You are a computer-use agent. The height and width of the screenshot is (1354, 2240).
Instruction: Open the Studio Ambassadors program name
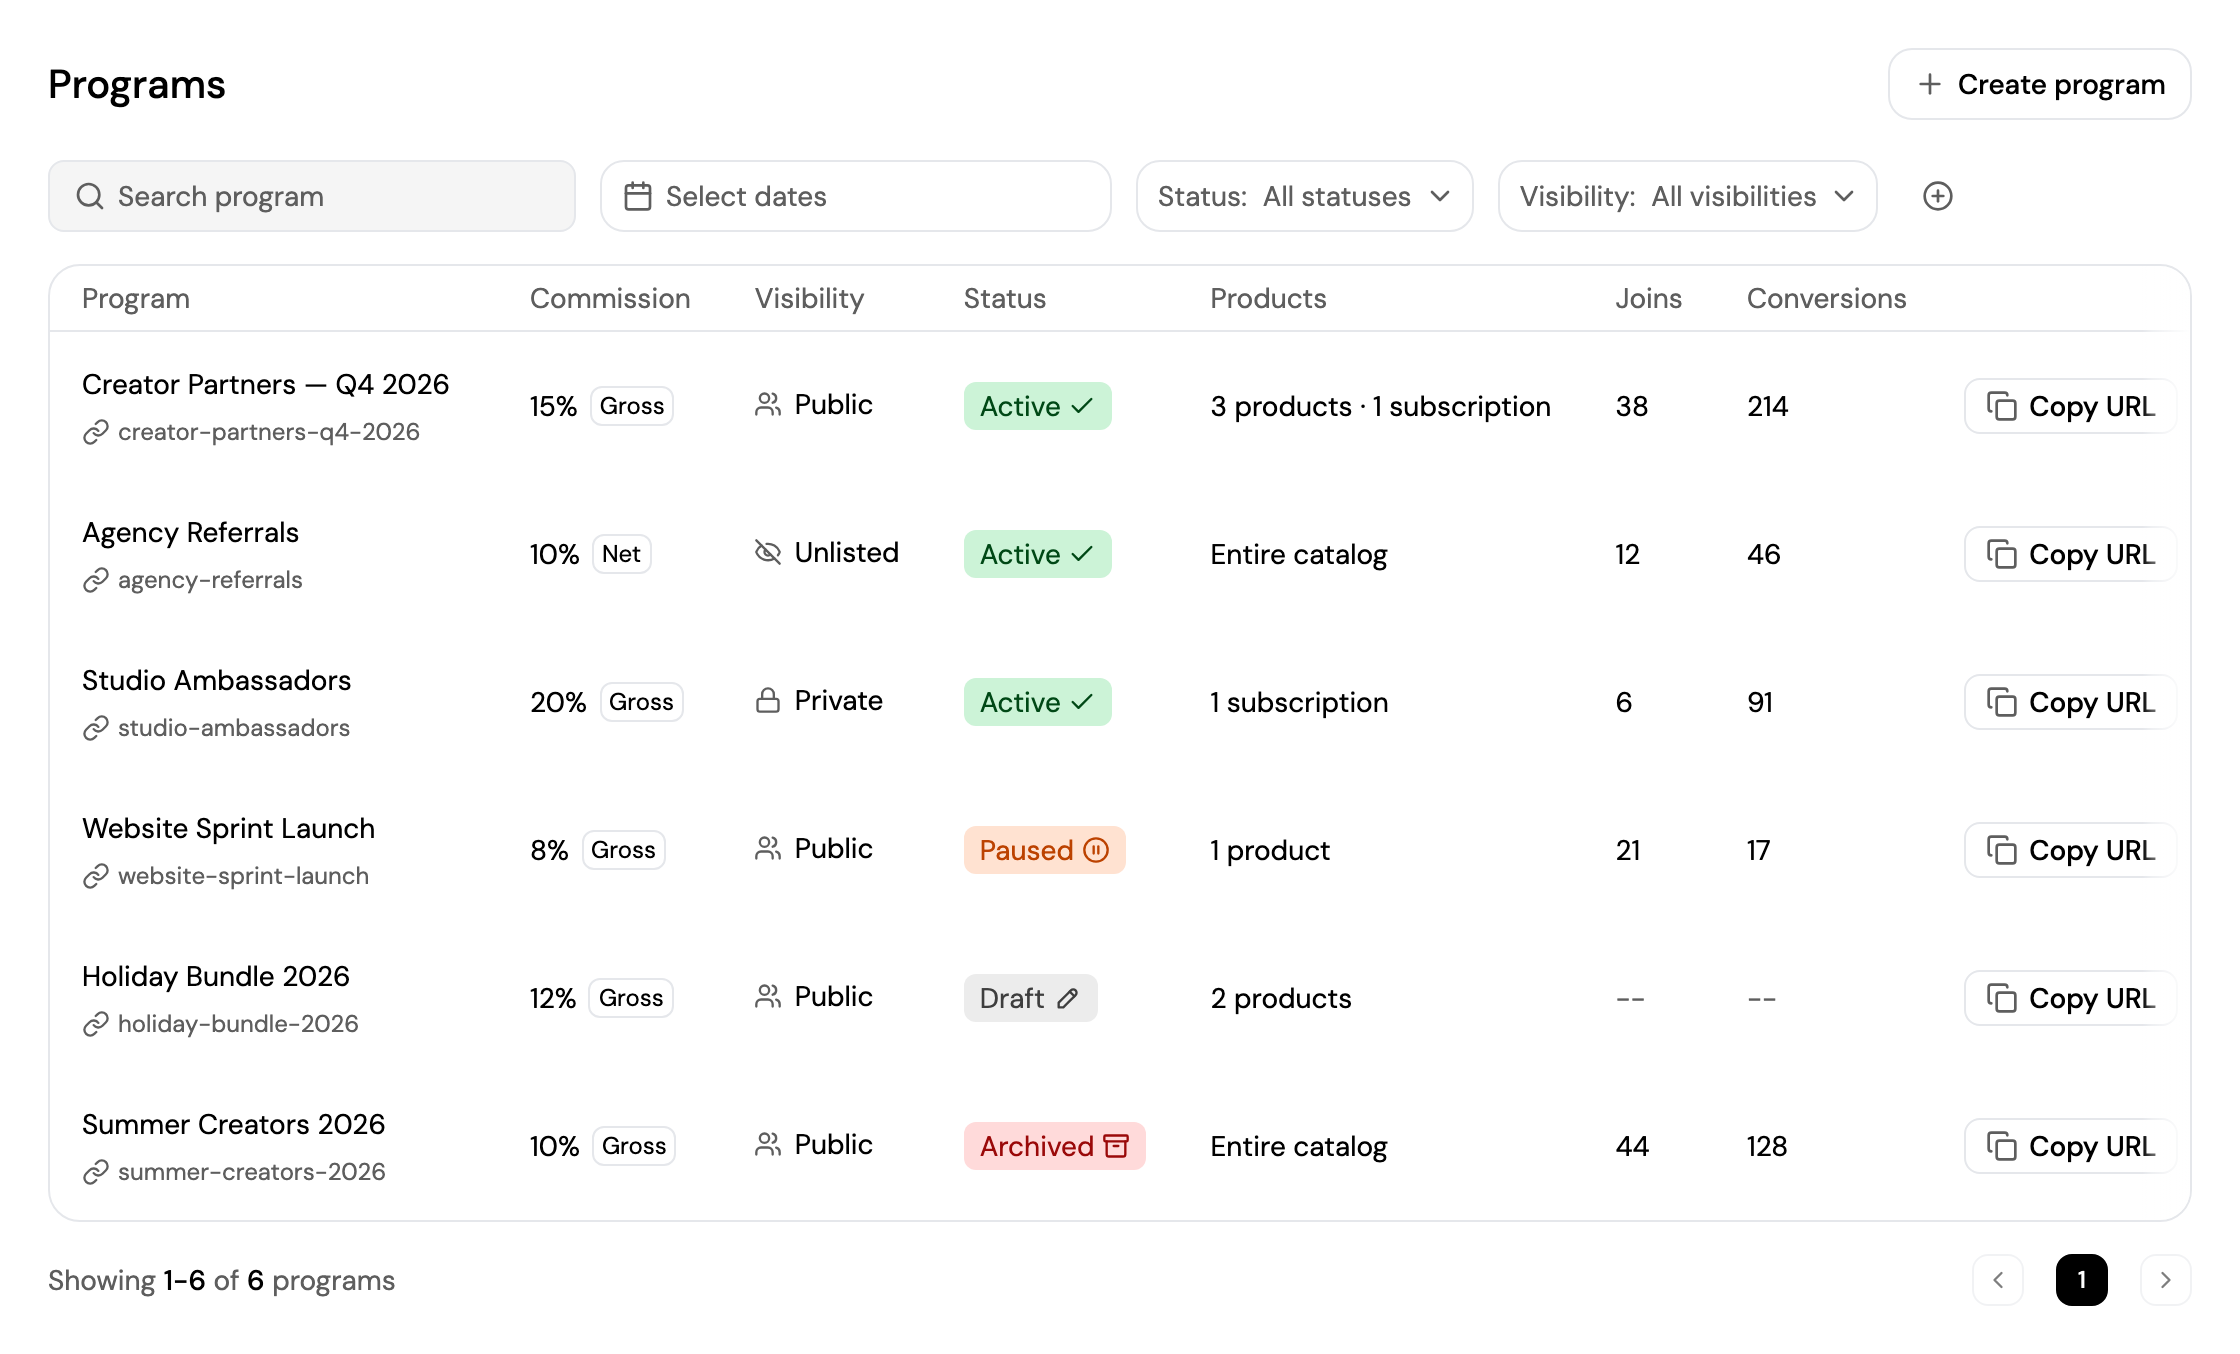tap(216, 680)
